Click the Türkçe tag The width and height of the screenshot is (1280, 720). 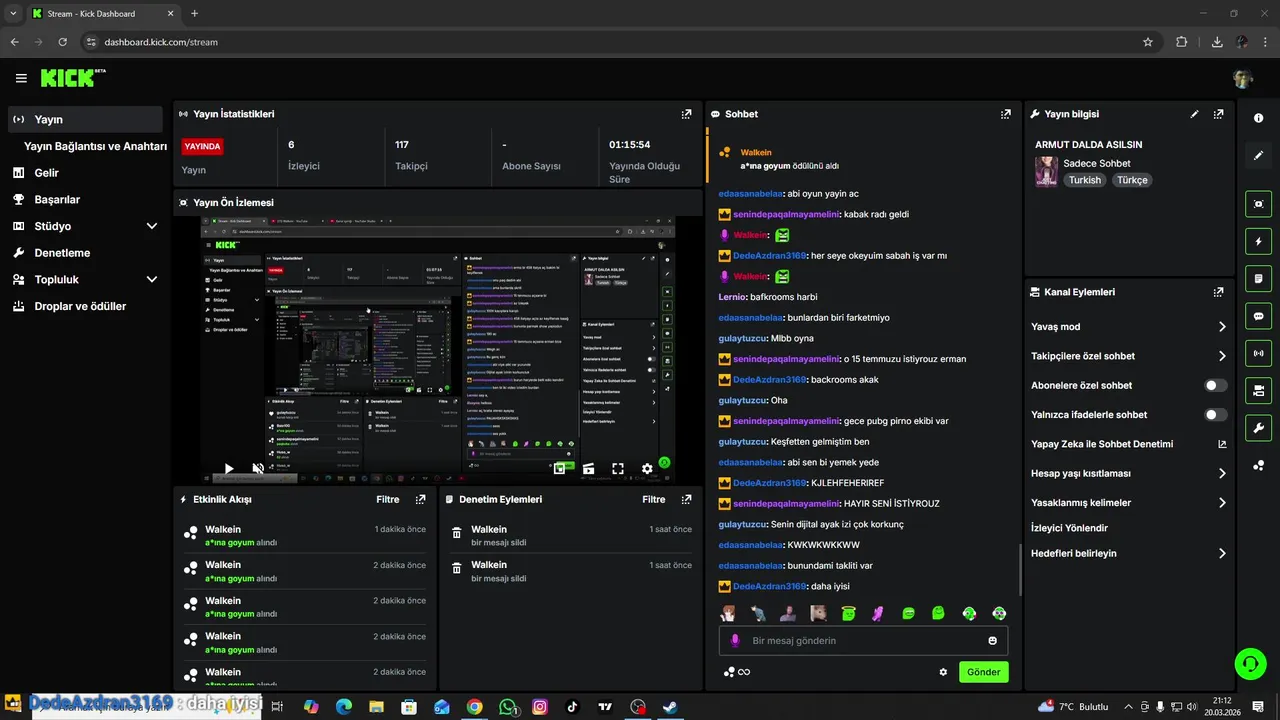click(x=1132, y=180)
